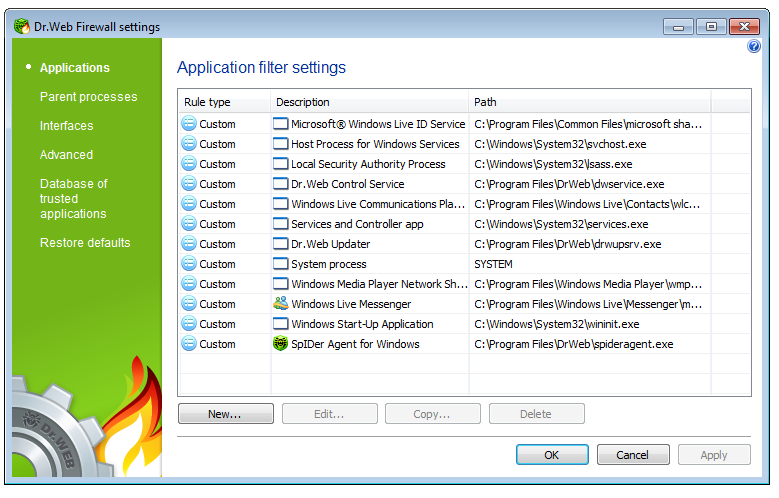Image resolution: width=779 pixels, height=498 pixels.
Task: Go to the Advanced section
Action: 67,155
